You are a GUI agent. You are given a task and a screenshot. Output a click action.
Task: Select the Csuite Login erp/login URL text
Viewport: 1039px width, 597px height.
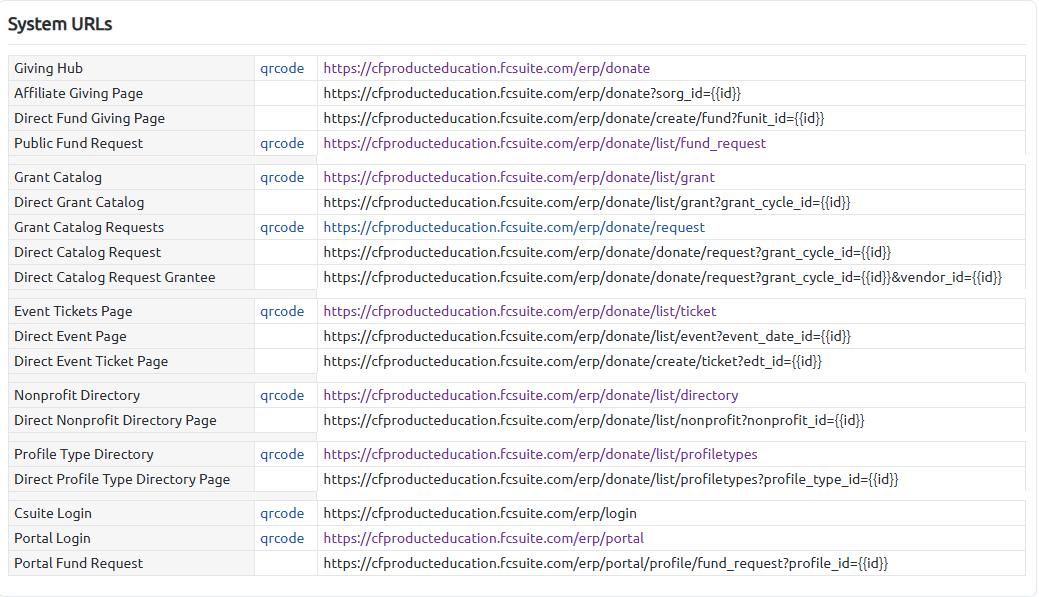[x=480, y=513]
